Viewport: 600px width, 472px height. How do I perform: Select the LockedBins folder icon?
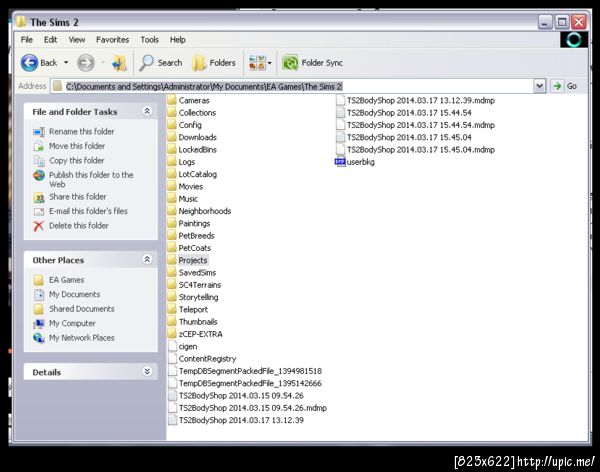pyautogui.click(x=172, y=149)
